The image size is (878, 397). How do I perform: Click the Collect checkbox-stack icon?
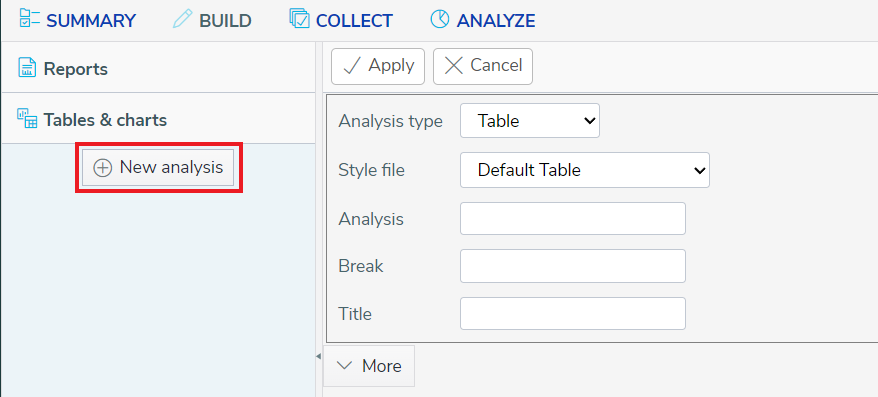click(x=300, y=18)
